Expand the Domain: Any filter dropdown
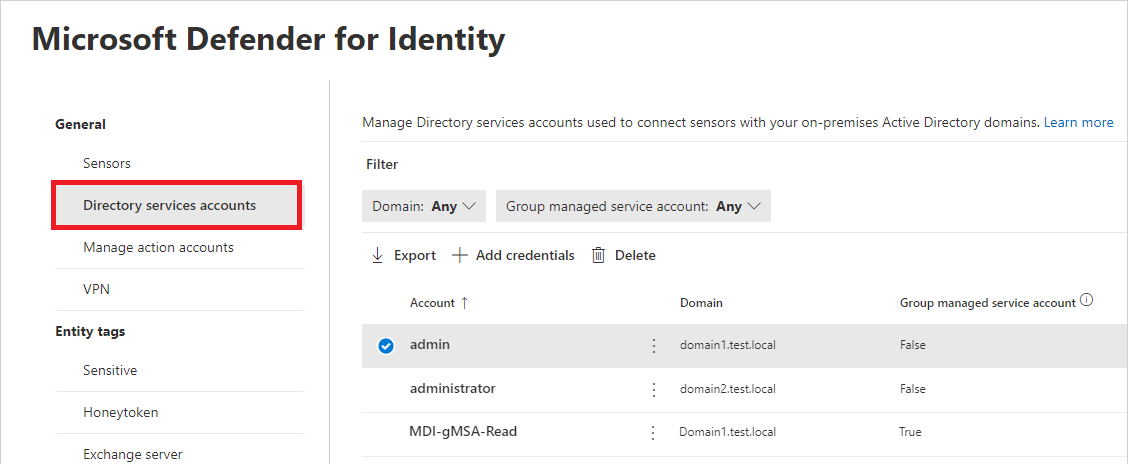The height and width of the screenshot is (464, 1128). (x=424, y=206)
